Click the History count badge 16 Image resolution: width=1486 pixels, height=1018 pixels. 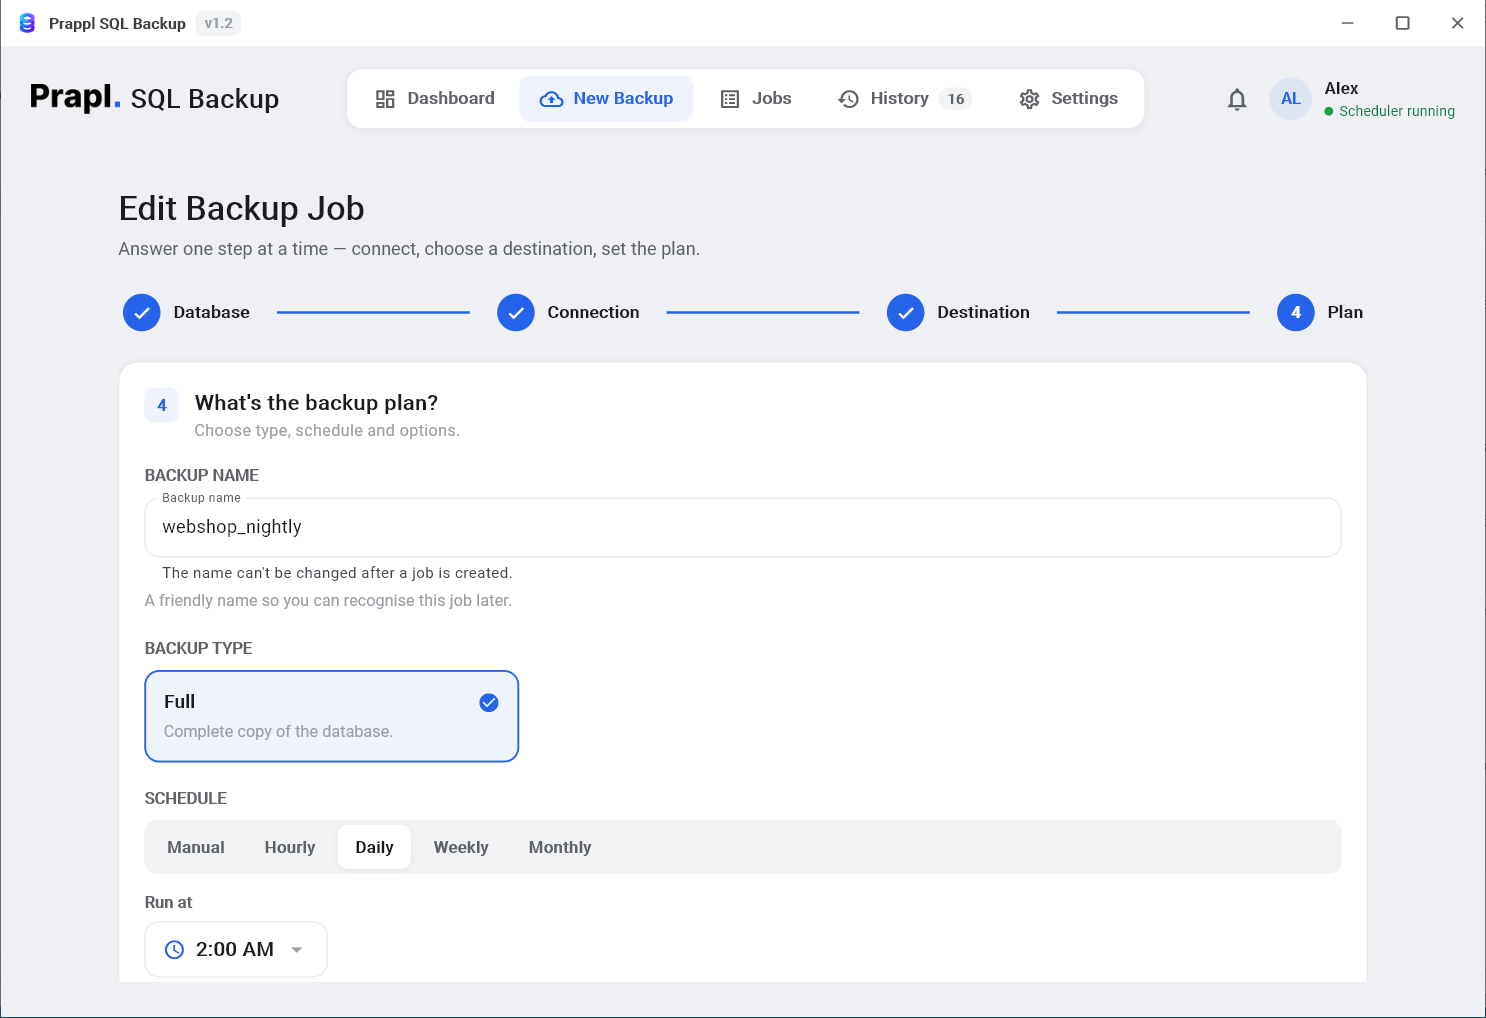(956, 99)
